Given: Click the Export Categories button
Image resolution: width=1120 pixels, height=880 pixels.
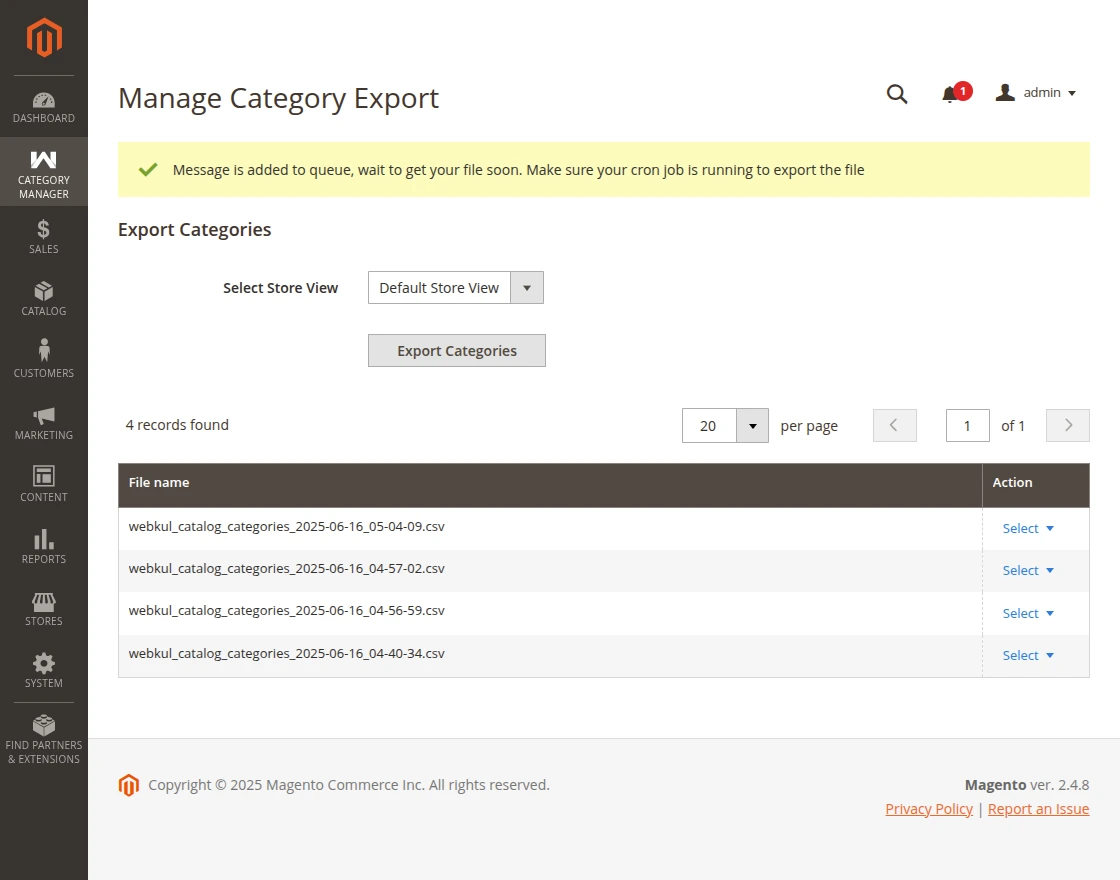Looking at the screenshot, I should [x=456, y=350].
